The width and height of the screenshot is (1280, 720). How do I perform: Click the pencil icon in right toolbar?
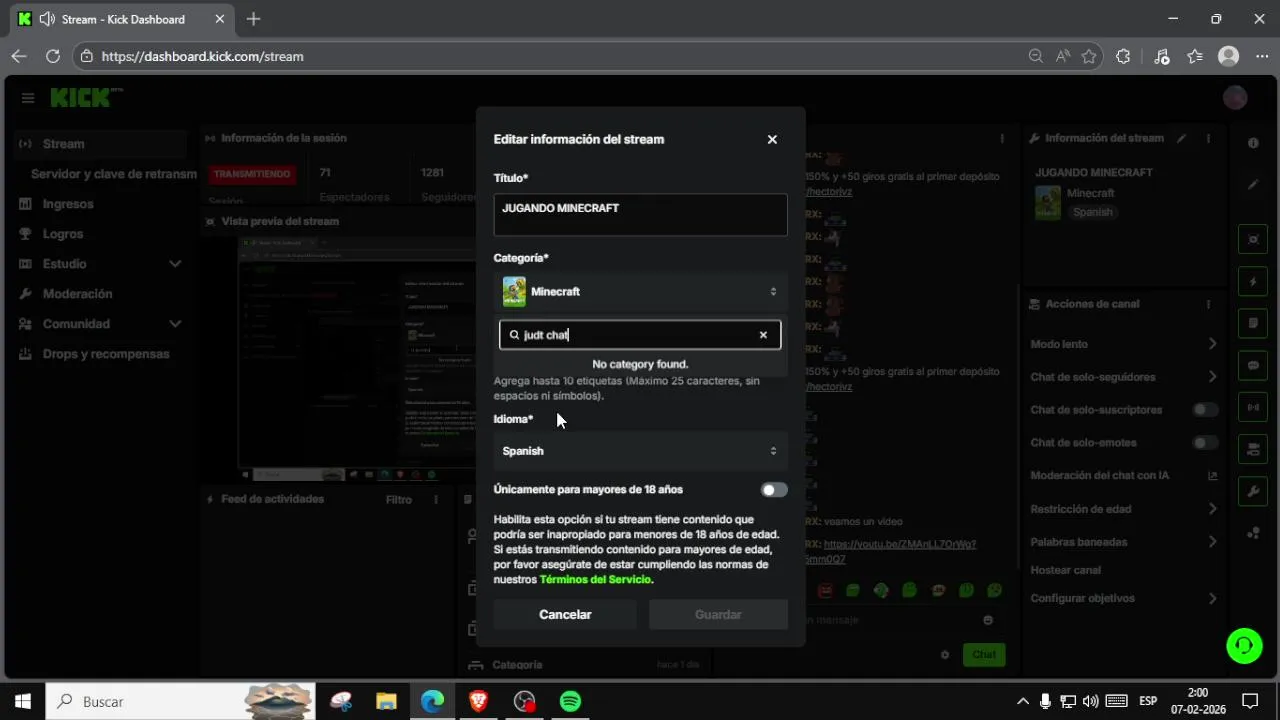[x=1253, y=185]
